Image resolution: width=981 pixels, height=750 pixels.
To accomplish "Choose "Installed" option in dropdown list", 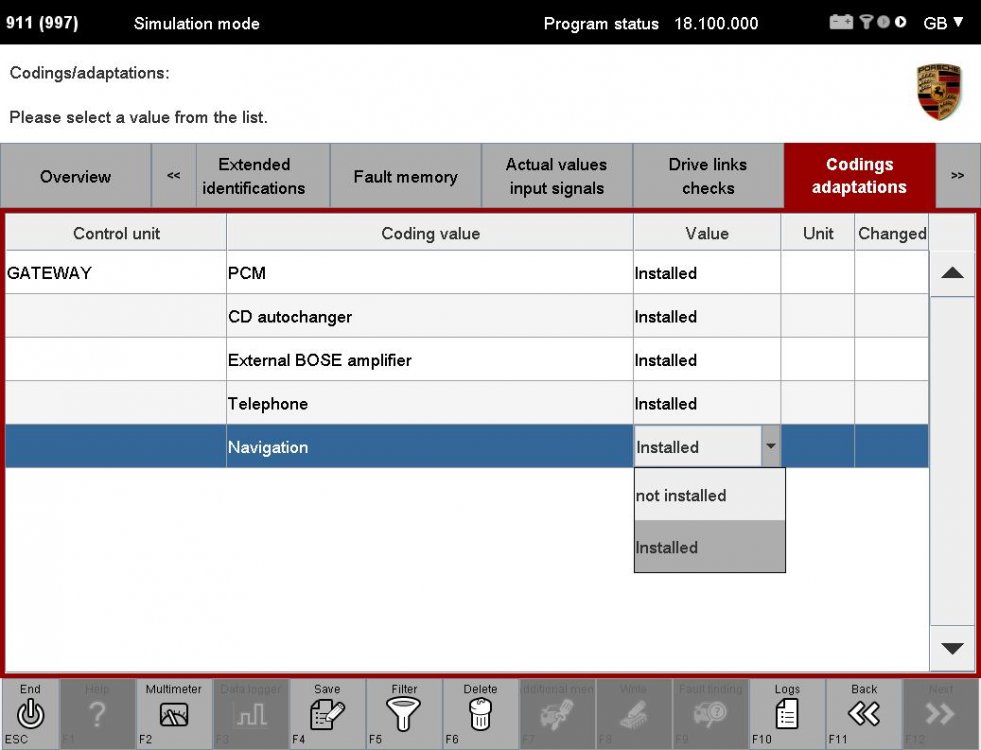I will [709, 547].
